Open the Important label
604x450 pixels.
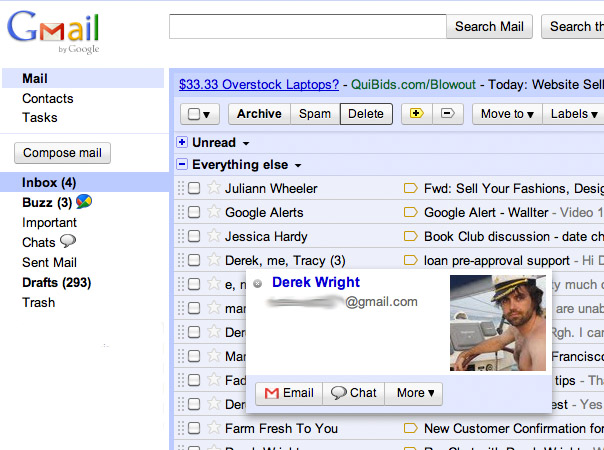[49, 222]
